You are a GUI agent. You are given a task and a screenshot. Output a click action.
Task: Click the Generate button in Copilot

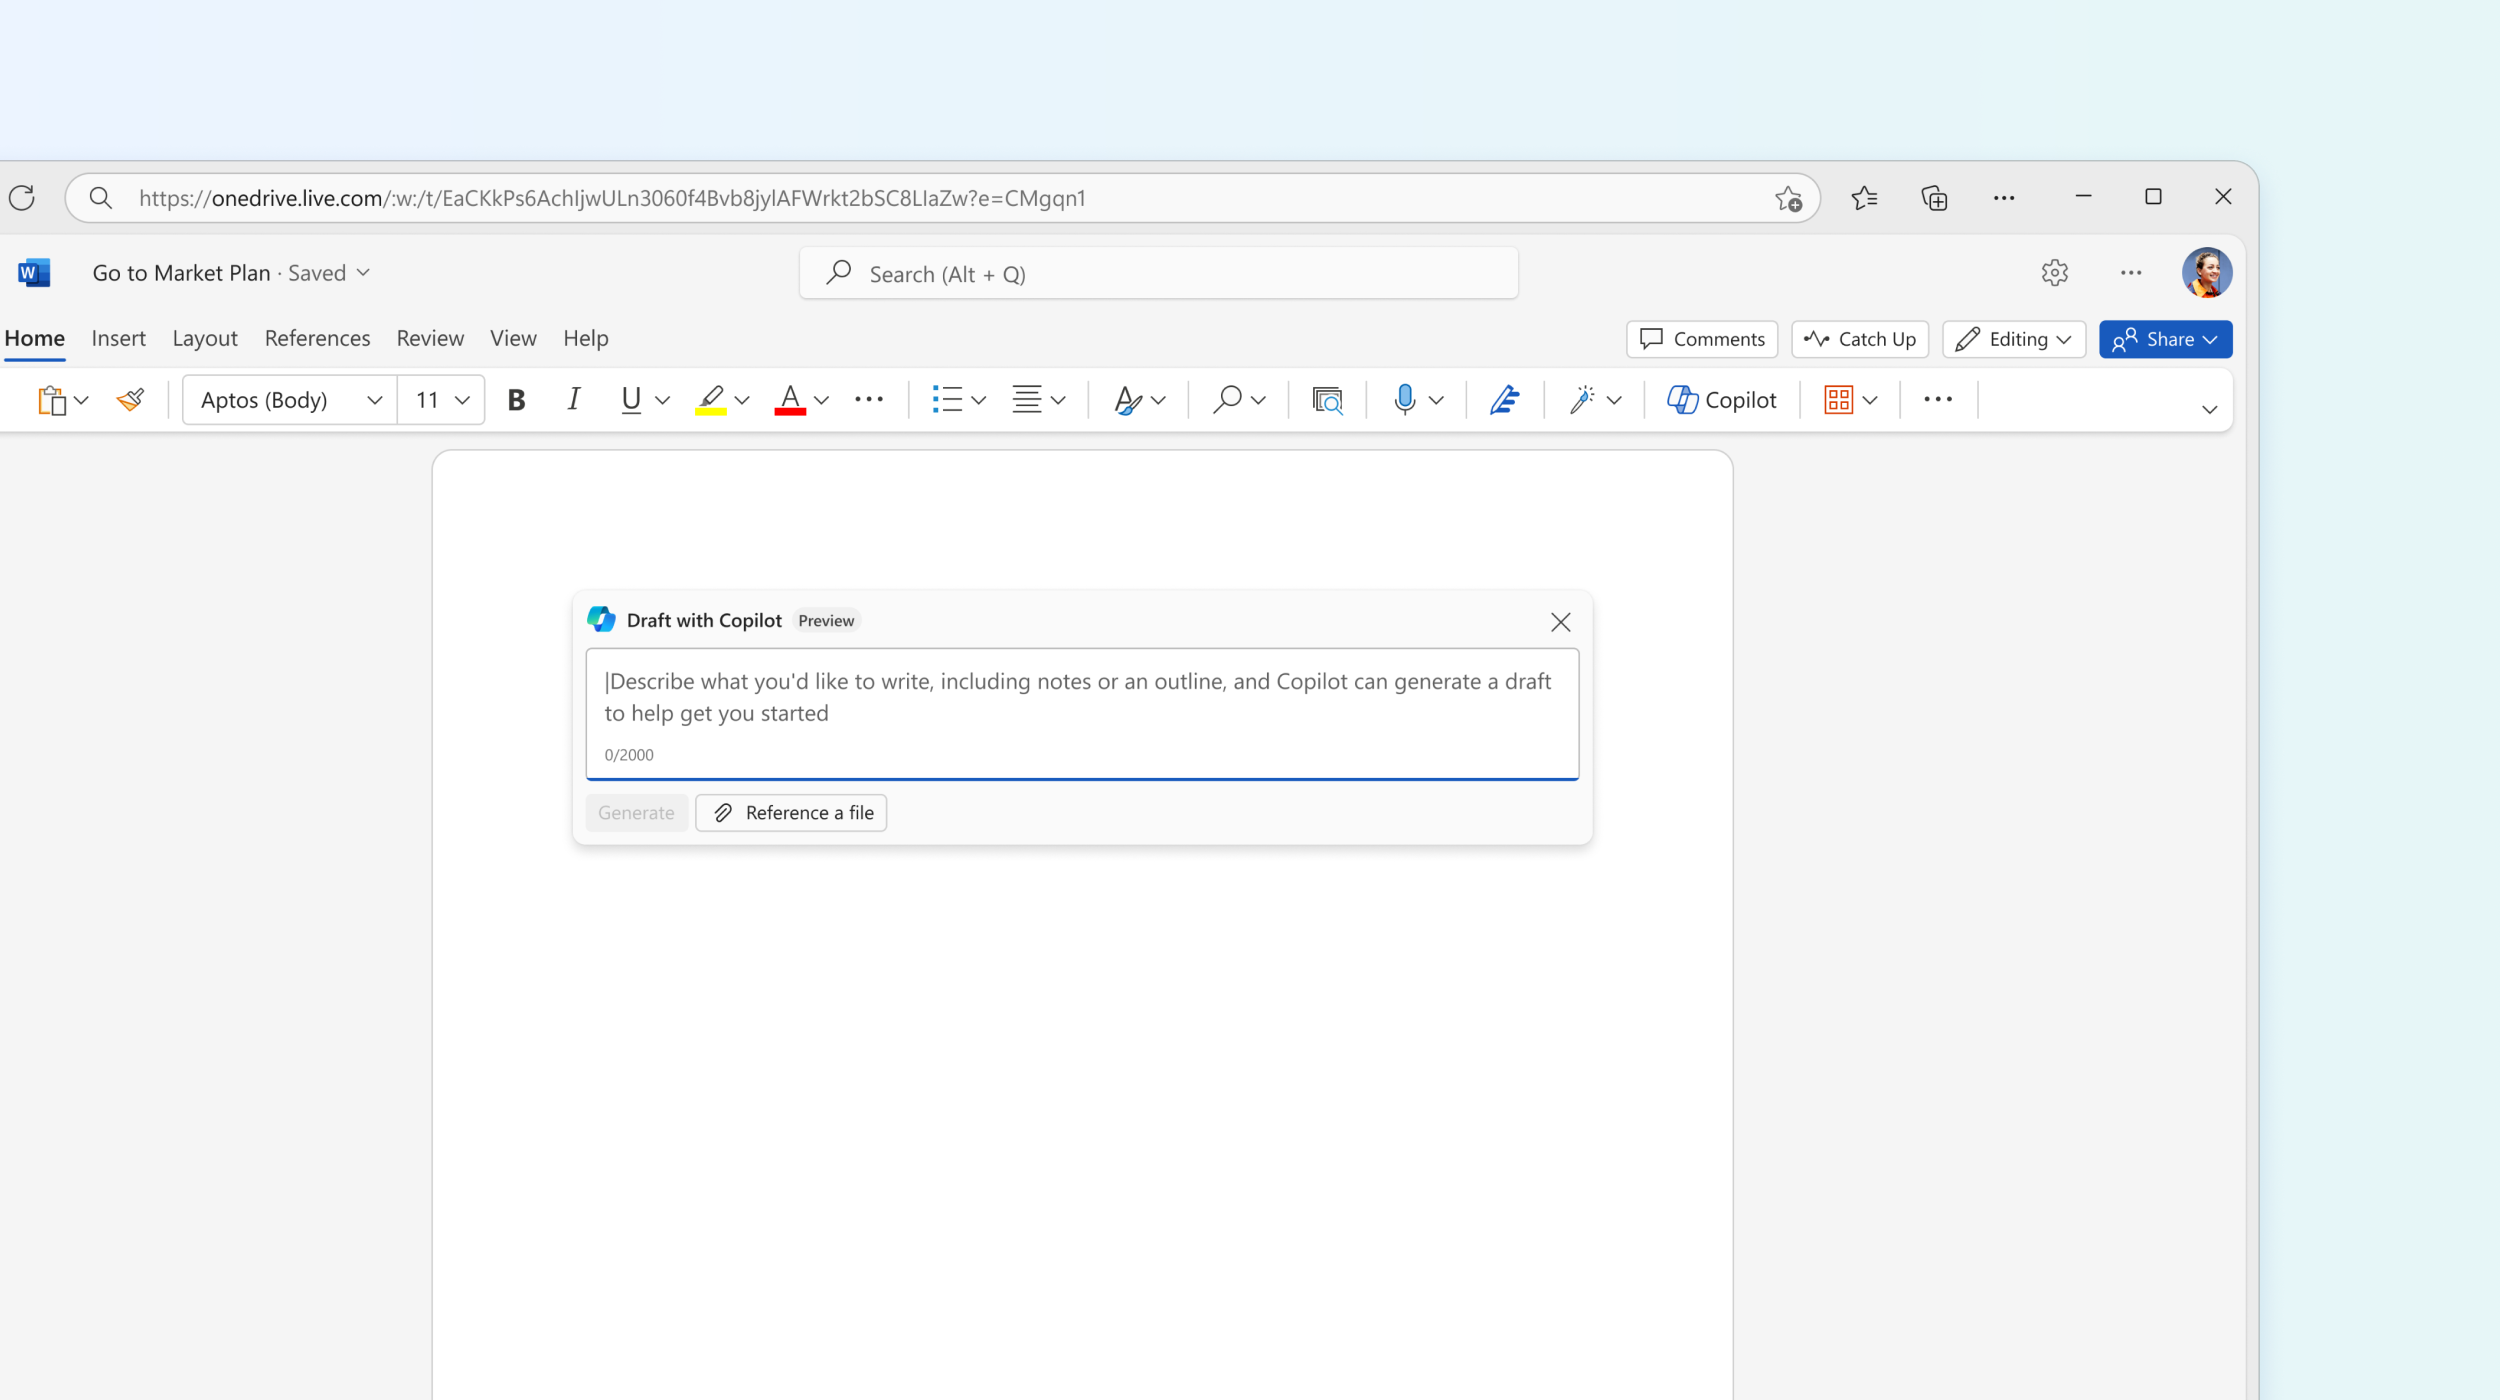click(x=637, y=811)
